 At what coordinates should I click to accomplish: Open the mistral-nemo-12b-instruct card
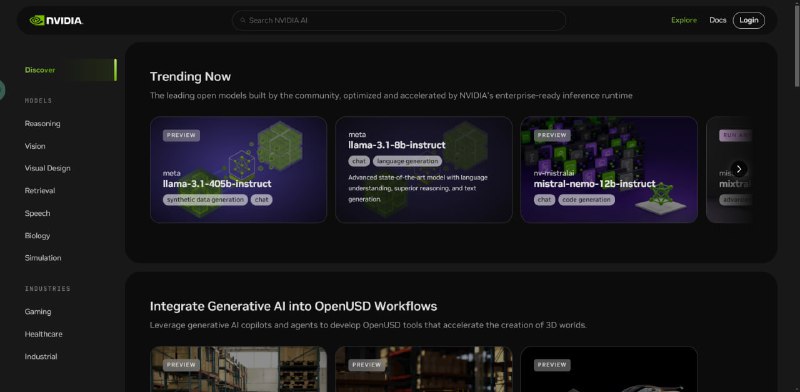click(609, 169)
